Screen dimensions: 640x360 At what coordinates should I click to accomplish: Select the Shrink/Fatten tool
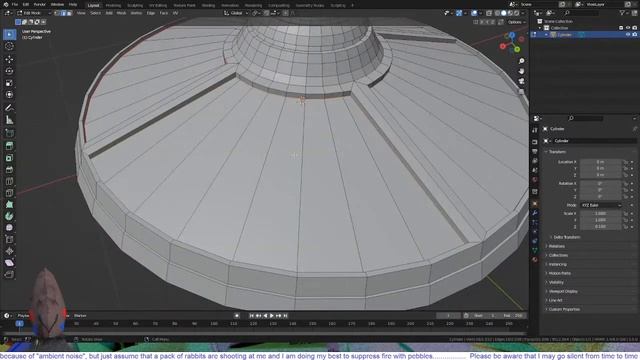pos(9,251)
